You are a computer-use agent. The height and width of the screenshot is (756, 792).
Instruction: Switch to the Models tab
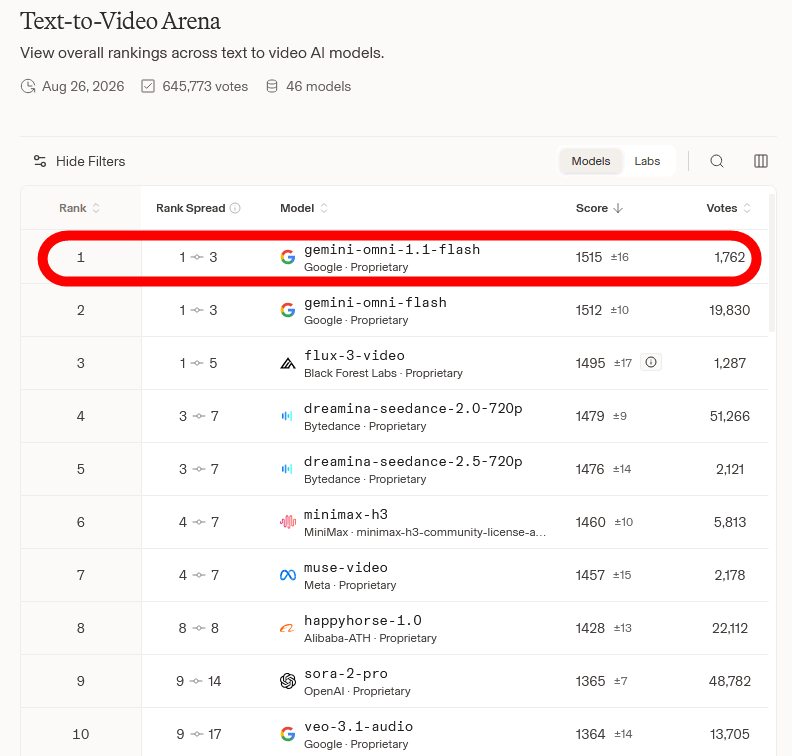tap(590, 161)
